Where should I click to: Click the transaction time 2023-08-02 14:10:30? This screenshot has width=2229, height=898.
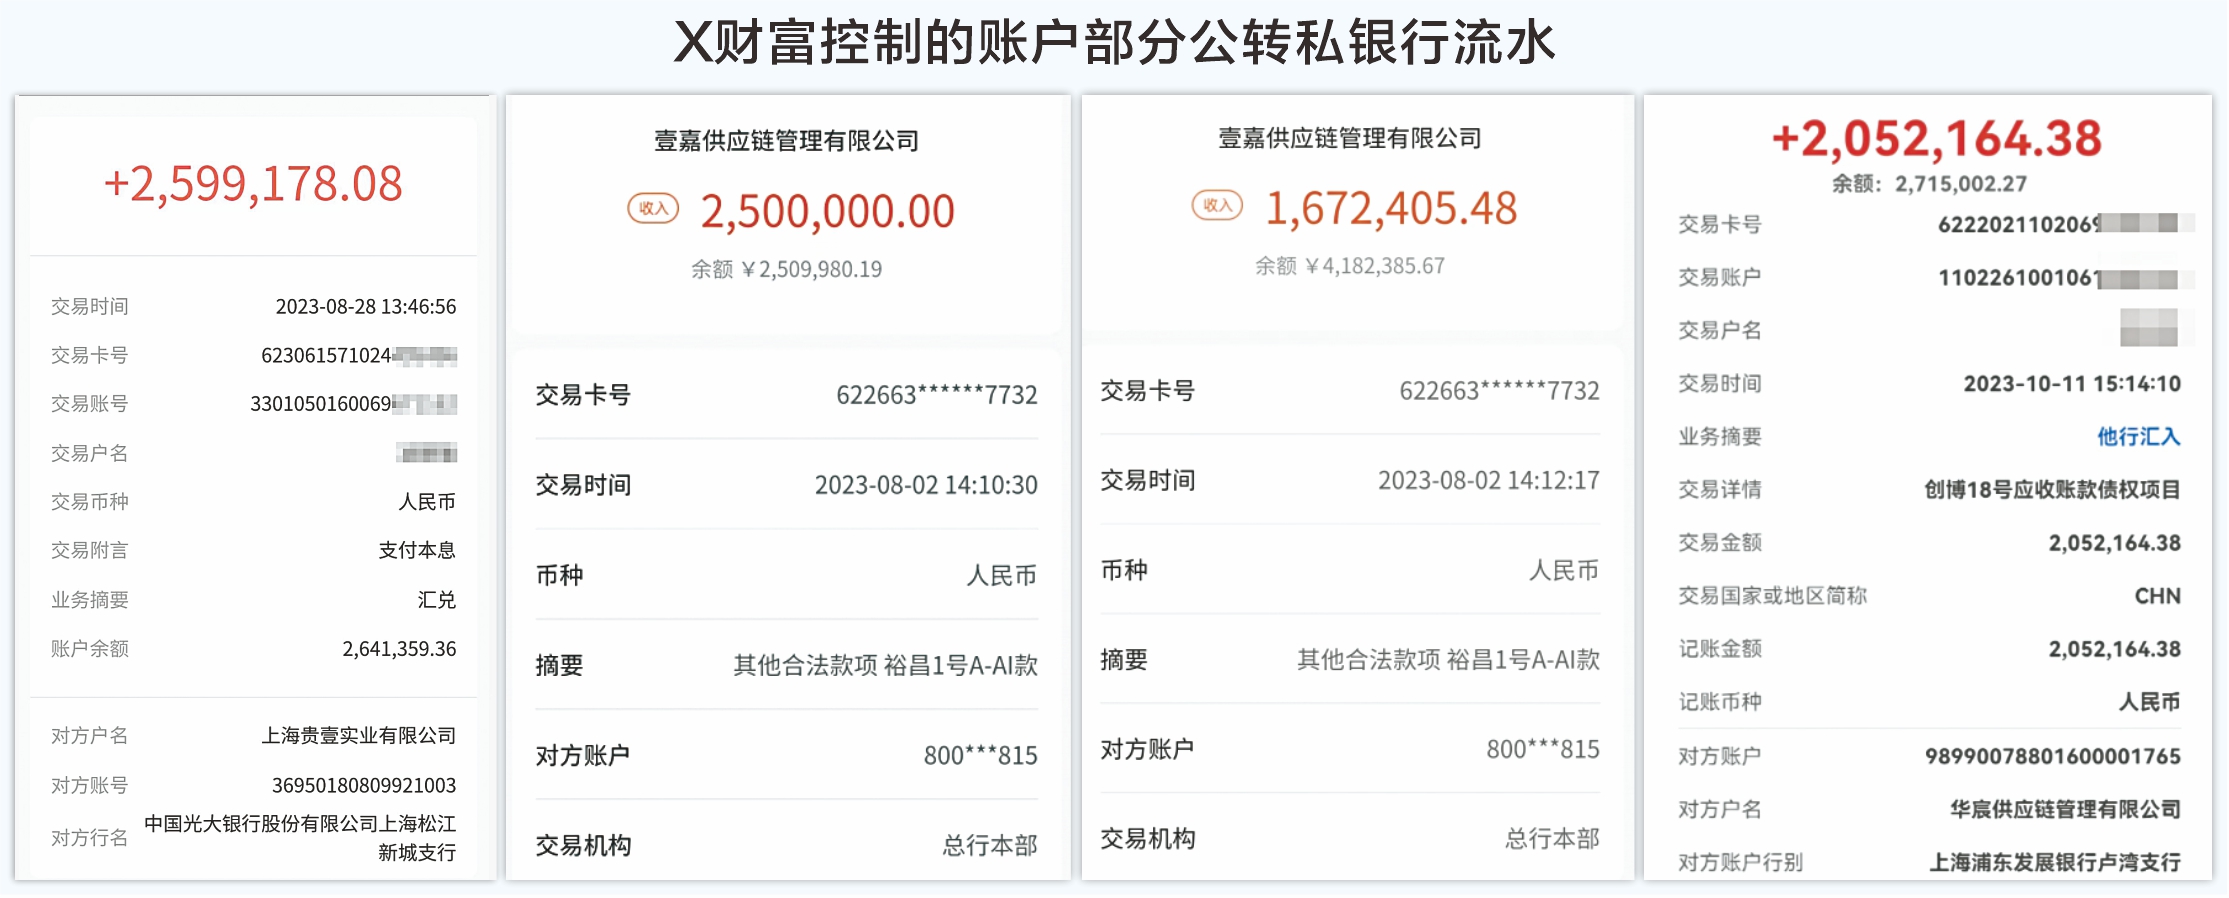tap(925, 485)
